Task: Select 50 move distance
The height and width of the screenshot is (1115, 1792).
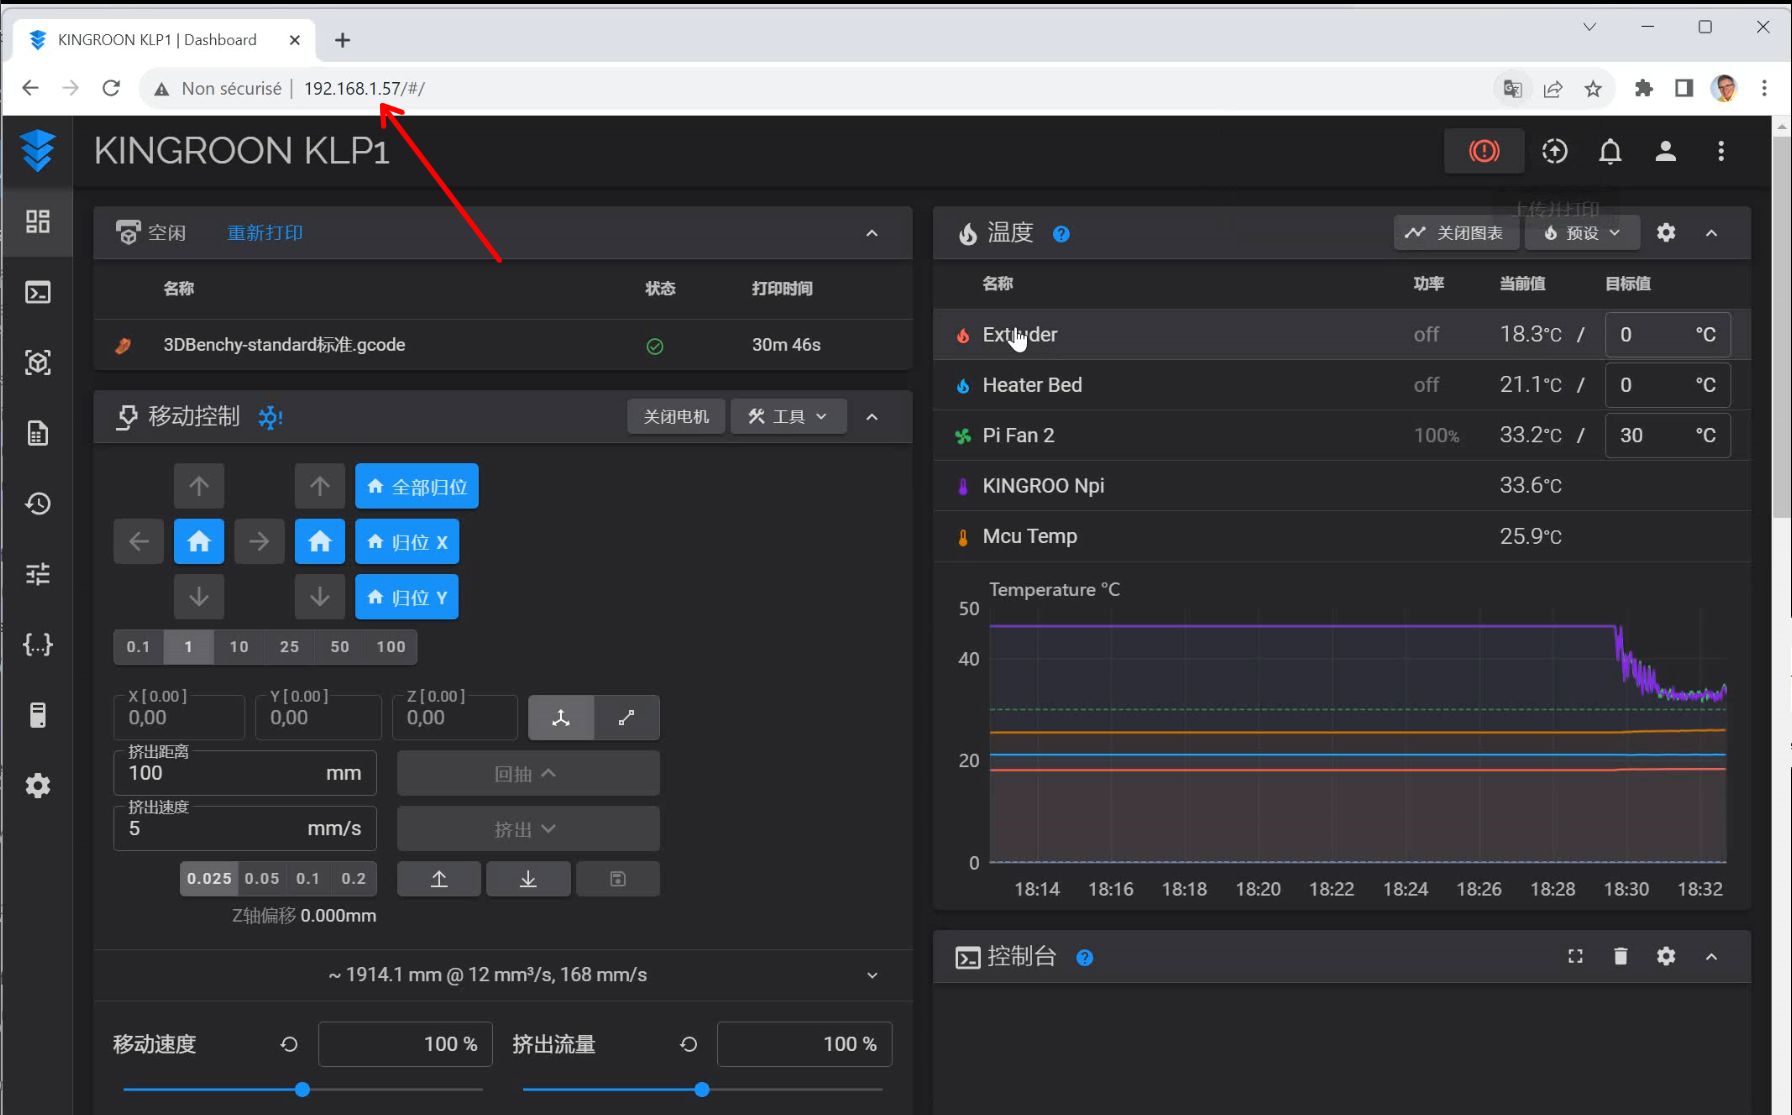Action: [340, 647]
